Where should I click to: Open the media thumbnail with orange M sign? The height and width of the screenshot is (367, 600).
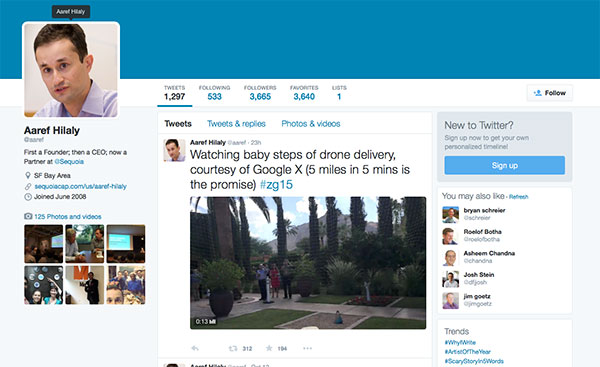[85, 285]
